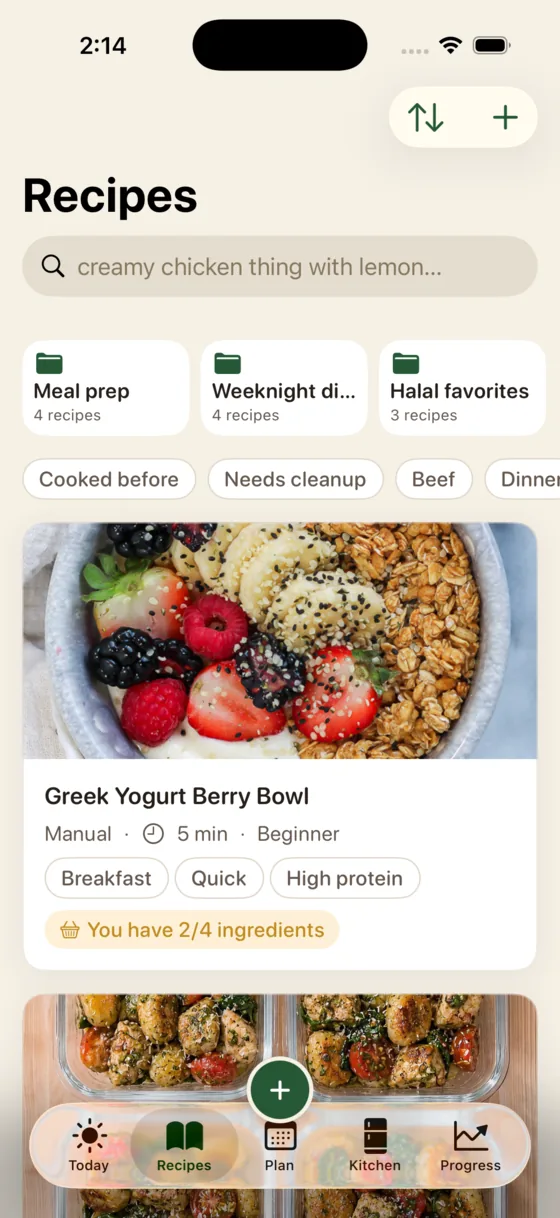Tap the Breakfast tag on recipe card
The height and width of the screenshot is (1218, 560).
pyautogui.click(x=107, y=878)
